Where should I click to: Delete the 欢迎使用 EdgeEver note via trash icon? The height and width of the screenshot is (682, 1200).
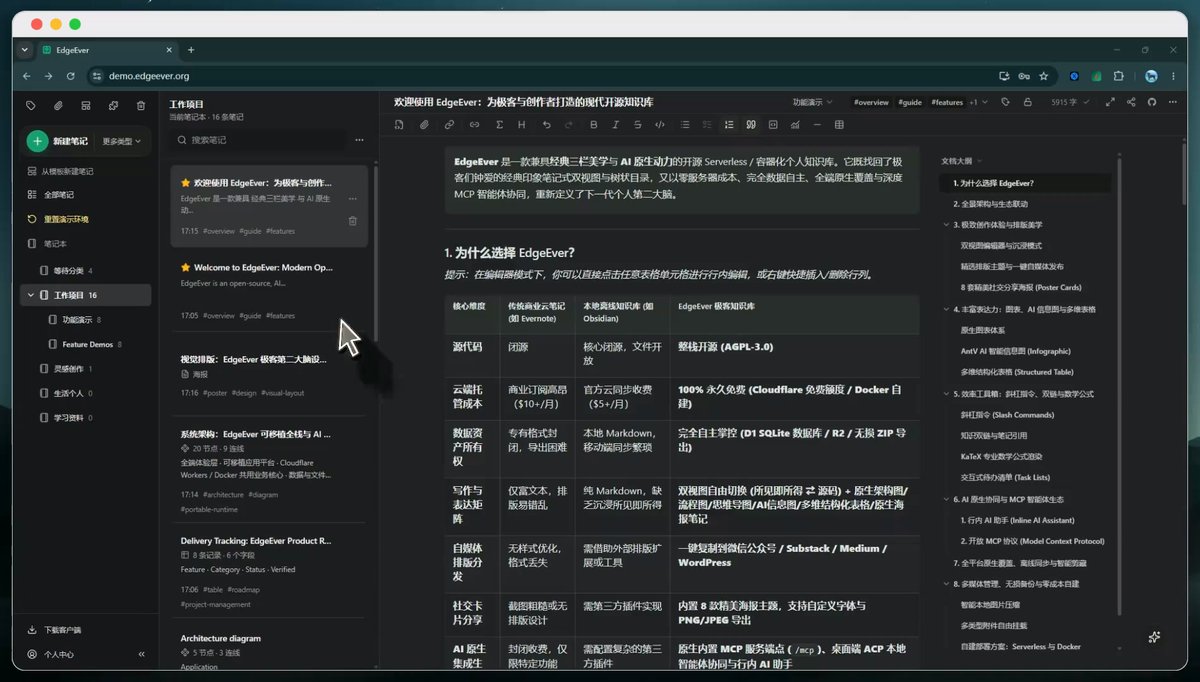pyautogui.click(x=352, y=221)
